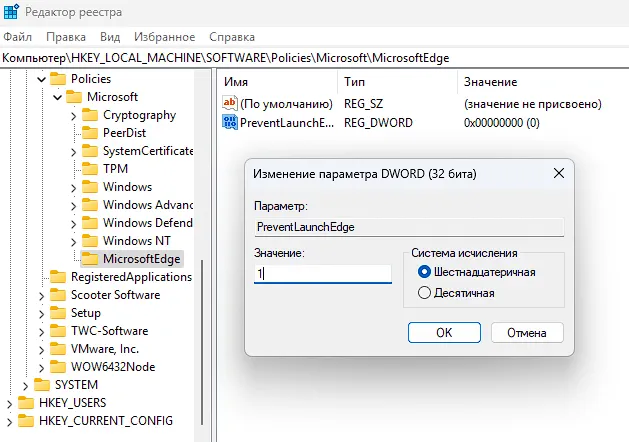The image size is (629, 442).
Task: Expand the SYSTEM node chevron
Action: pyautogui.click(x=25, y=386)
